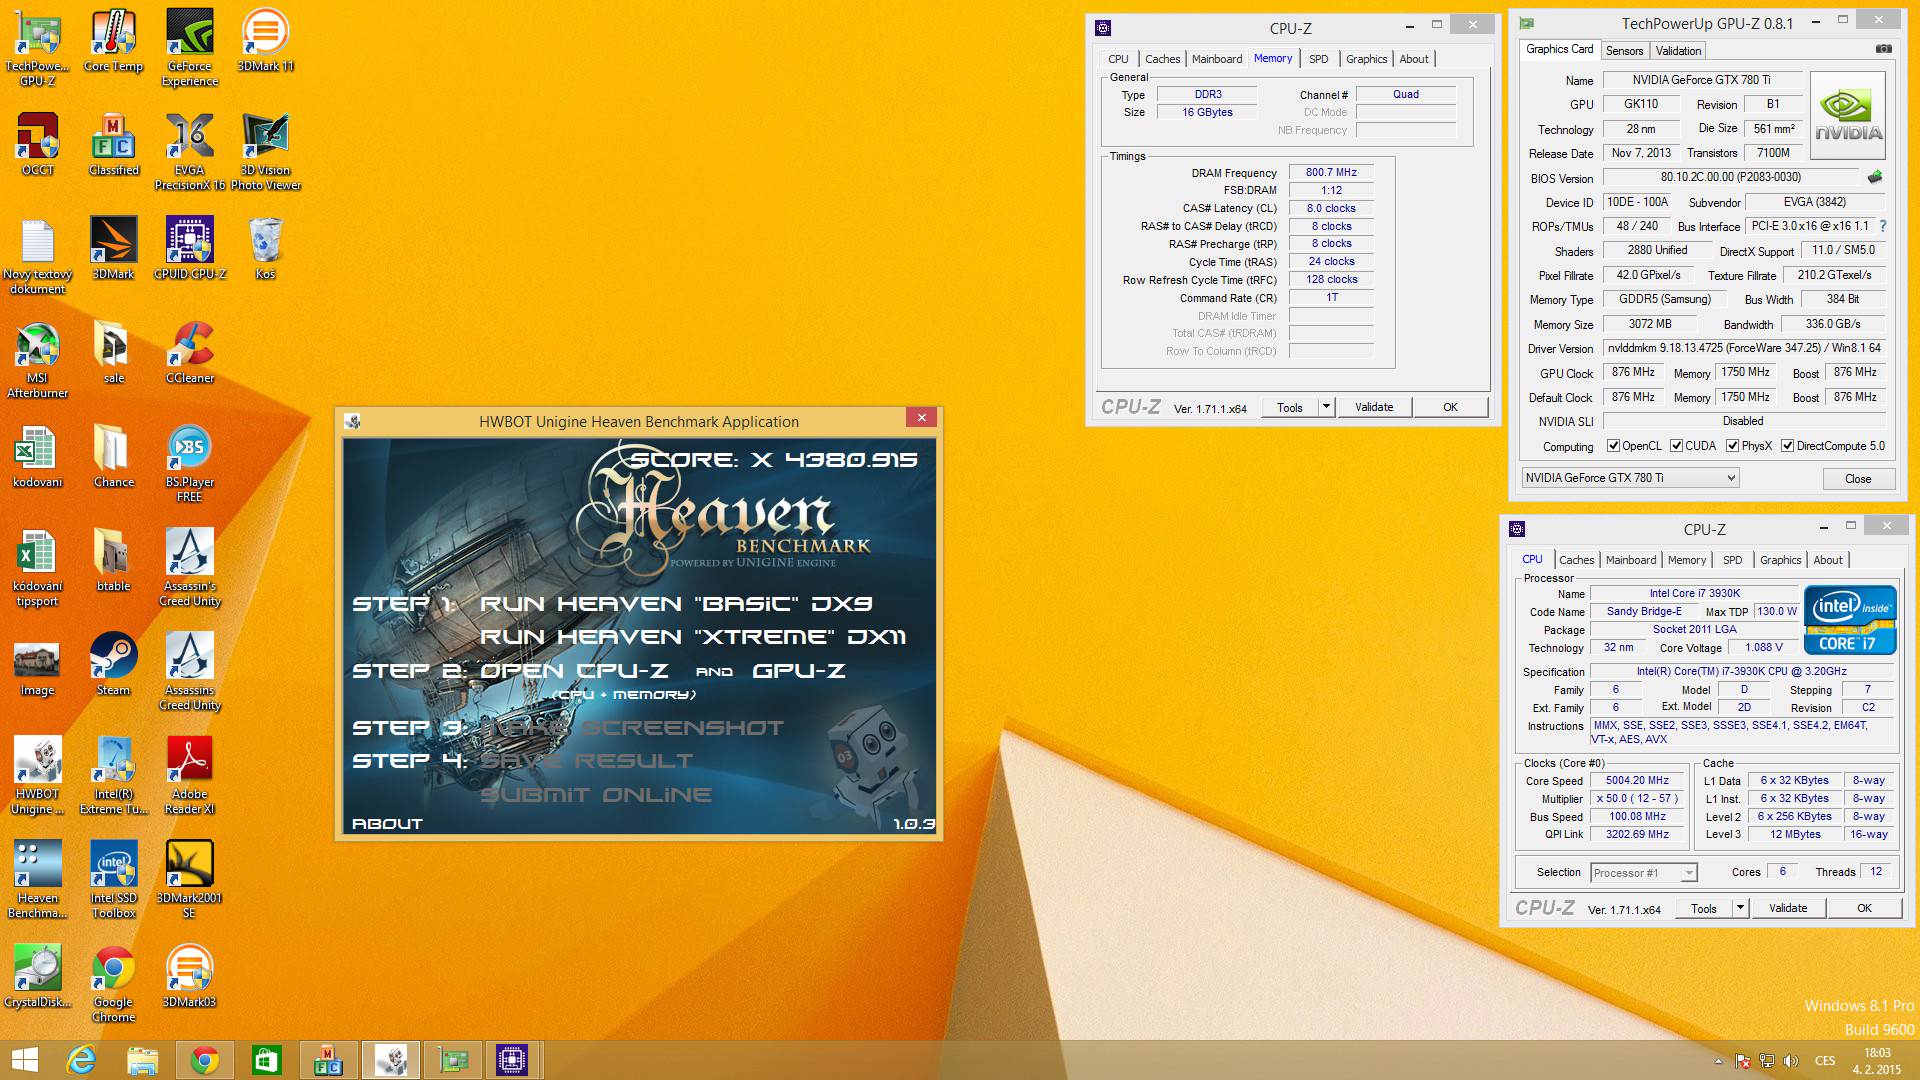
Task: Click NVIDIA logo in GPU-Z
Action: 1848,116
